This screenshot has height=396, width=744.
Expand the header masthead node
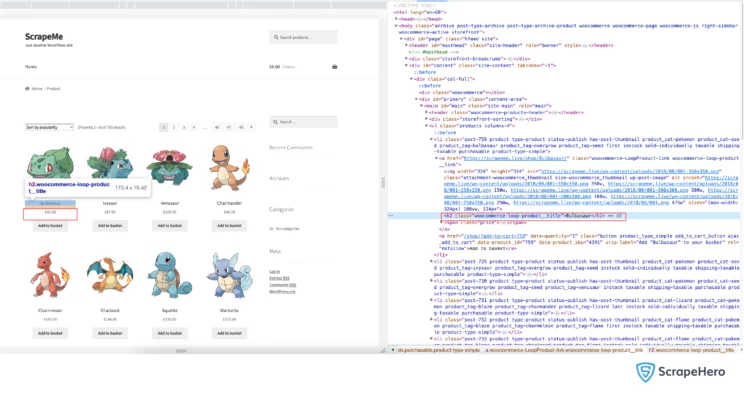pos(406,46)
